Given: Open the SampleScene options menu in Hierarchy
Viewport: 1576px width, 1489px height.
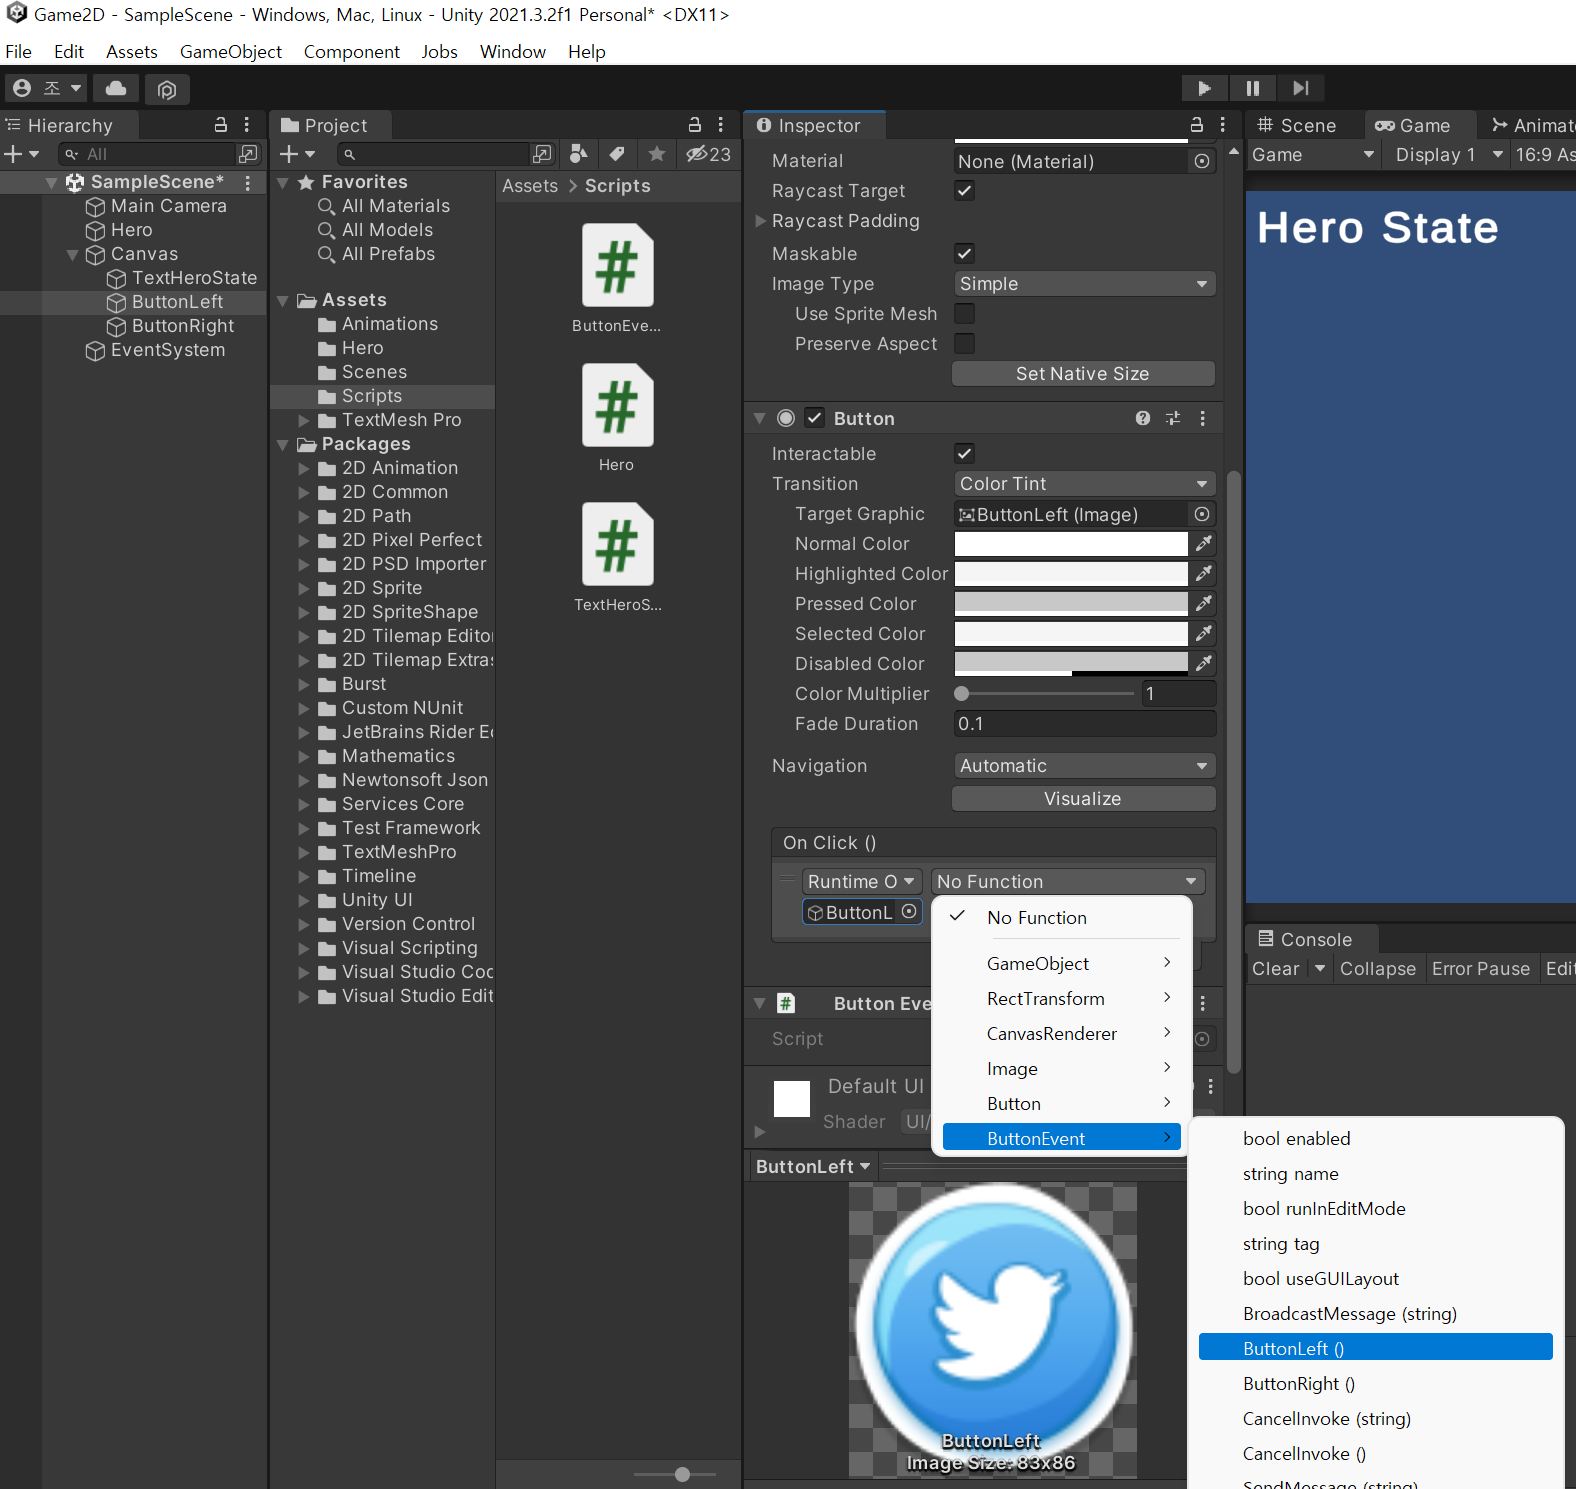Looking at the screenshot, I should point(247,182).
